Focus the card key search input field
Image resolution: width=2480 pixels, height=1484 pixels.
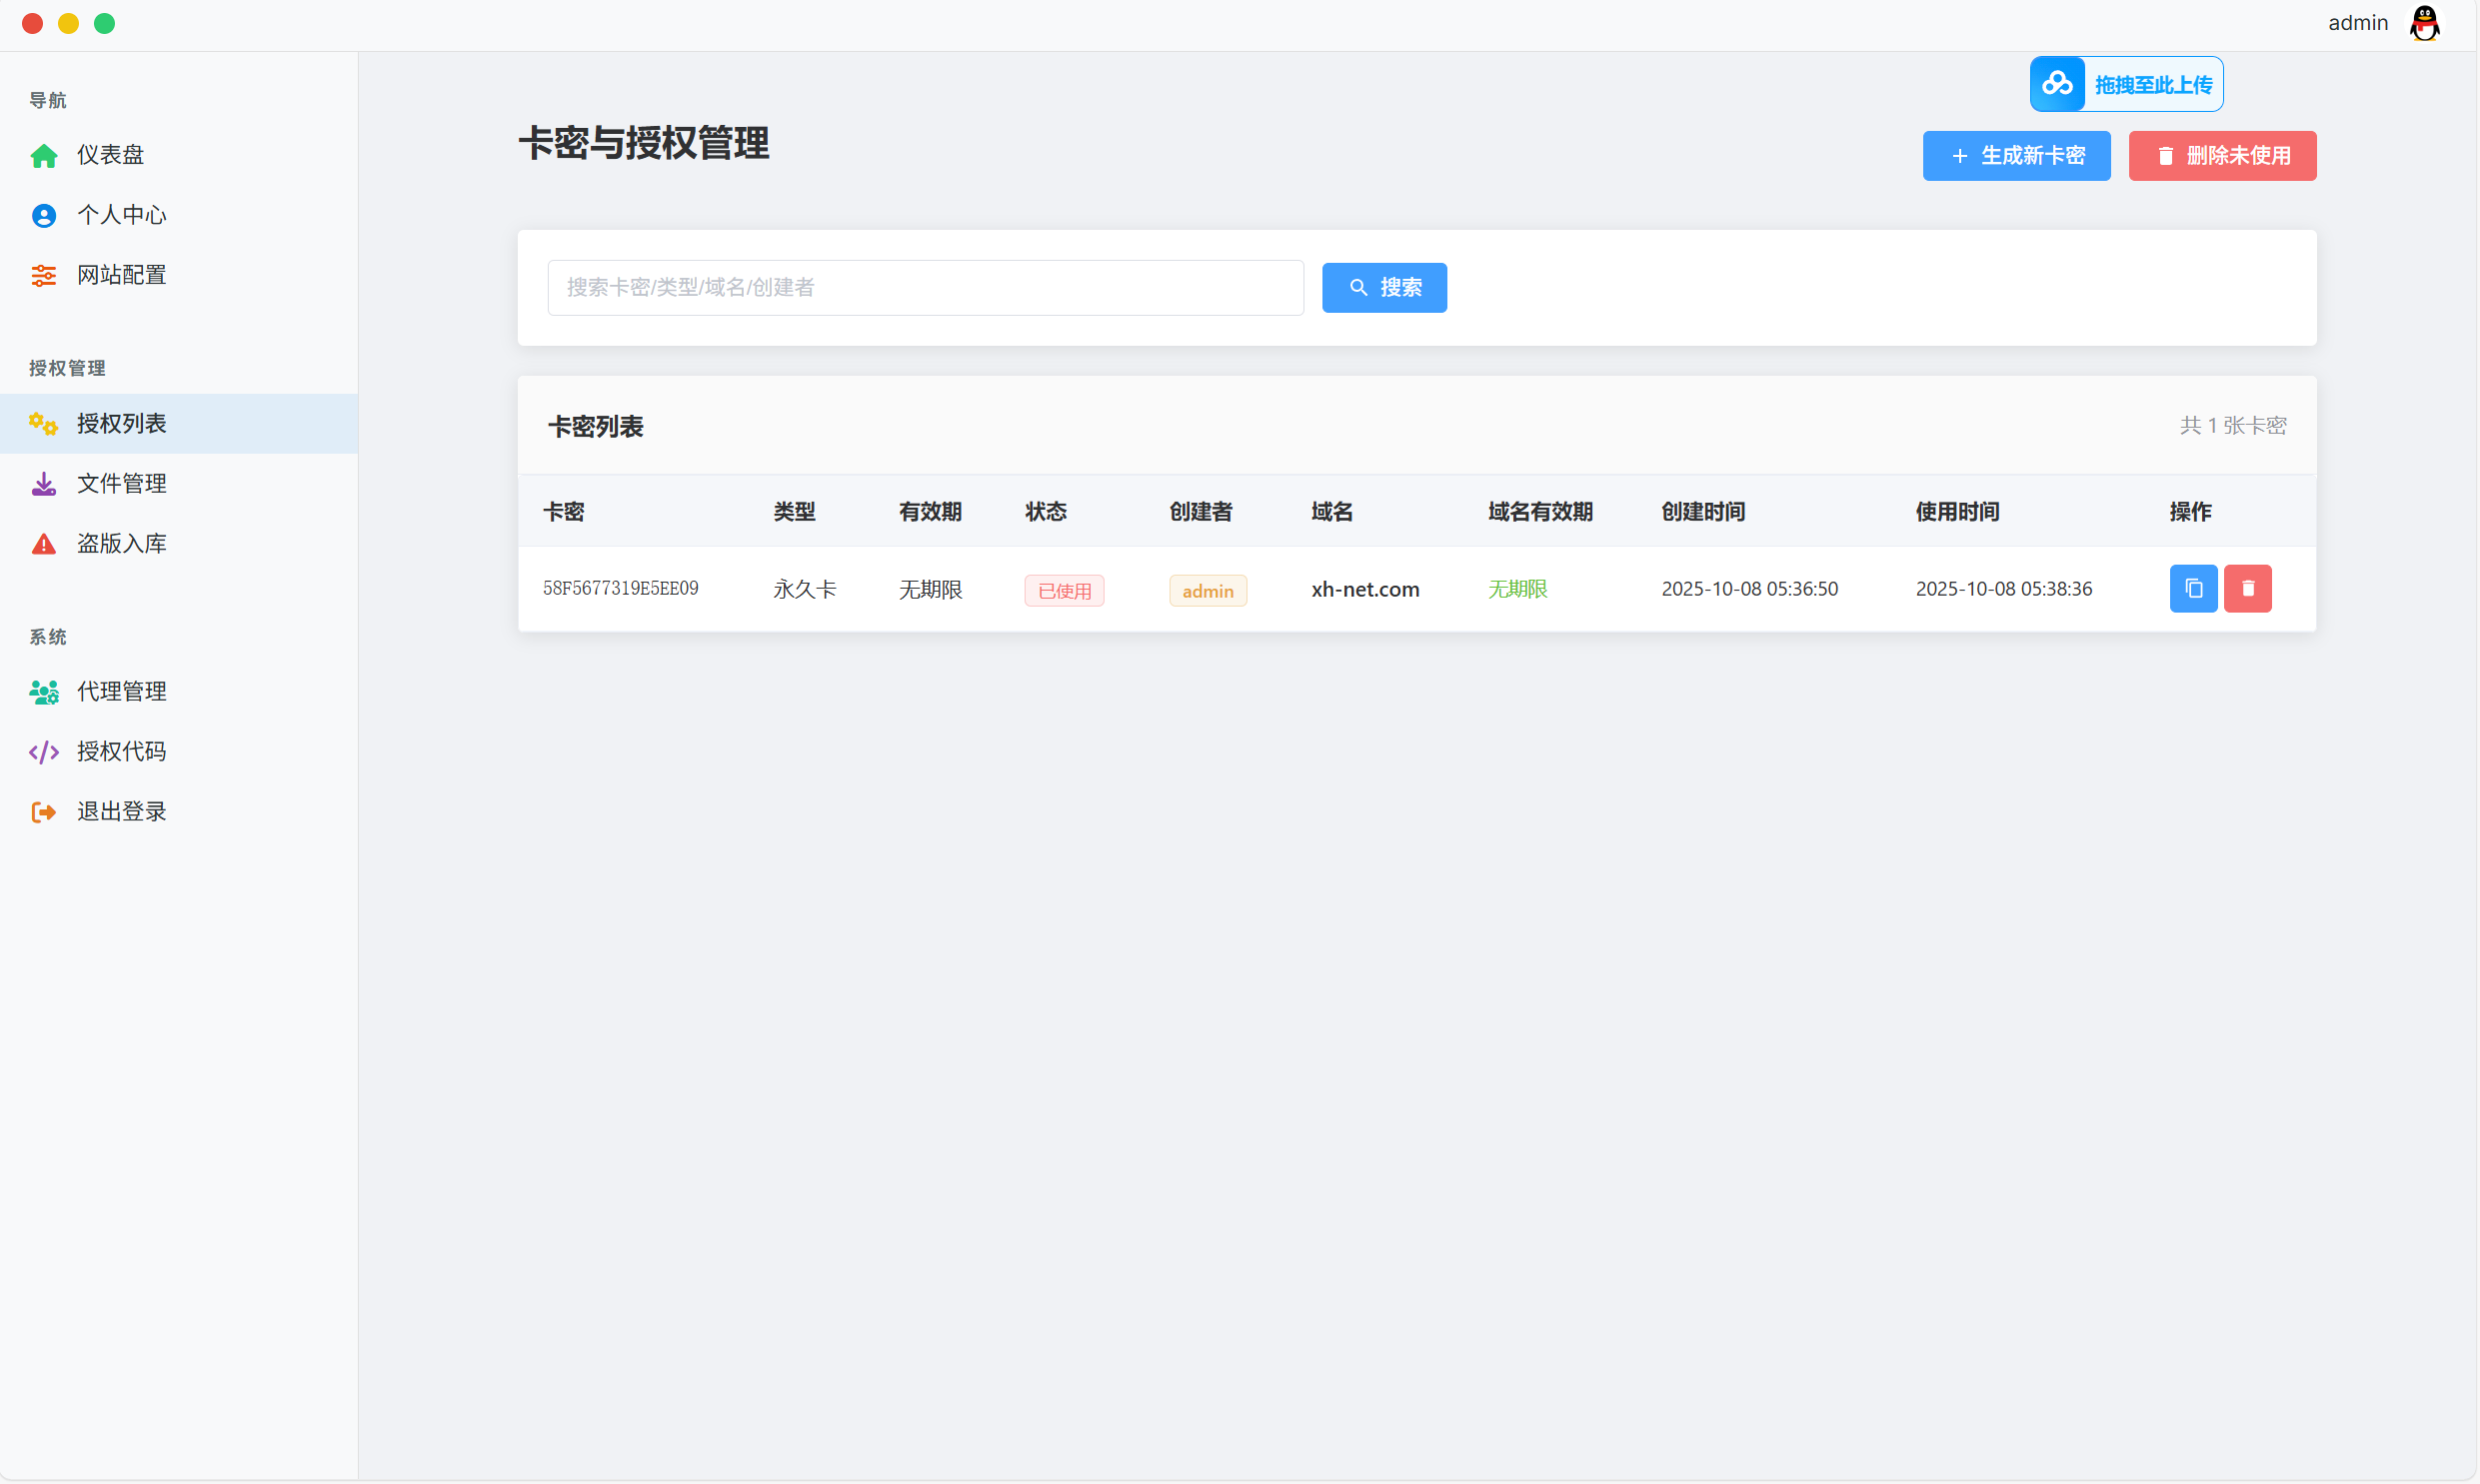pos(924,288)
